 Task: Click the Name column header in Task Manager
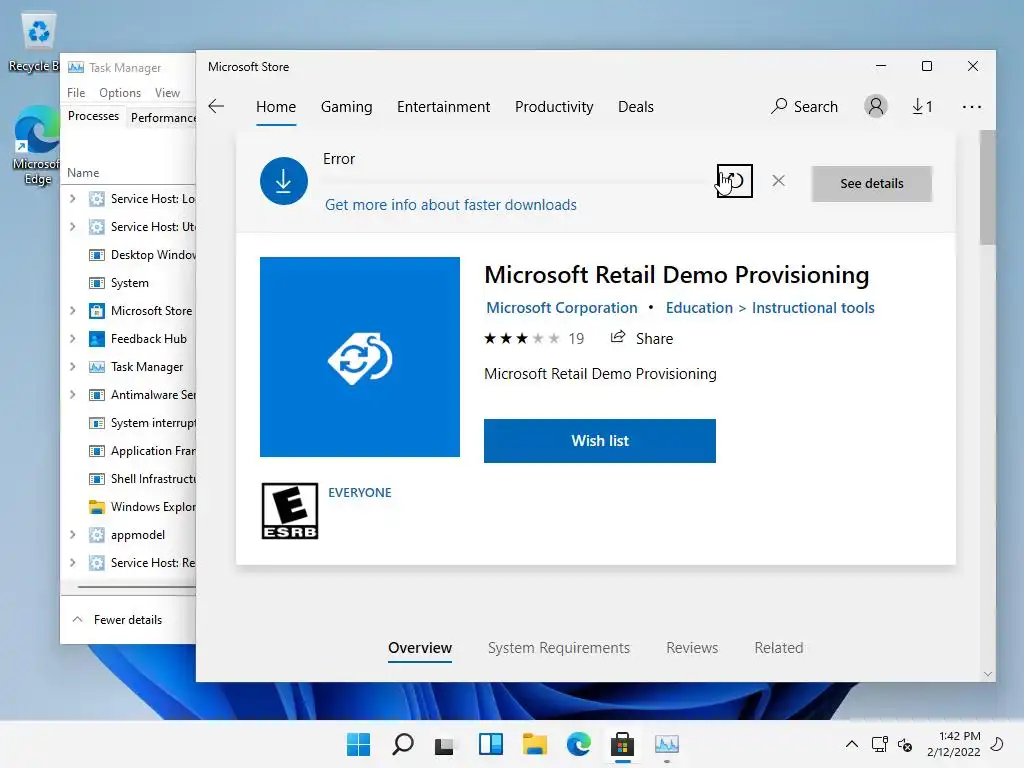click(x=83, y=173)
